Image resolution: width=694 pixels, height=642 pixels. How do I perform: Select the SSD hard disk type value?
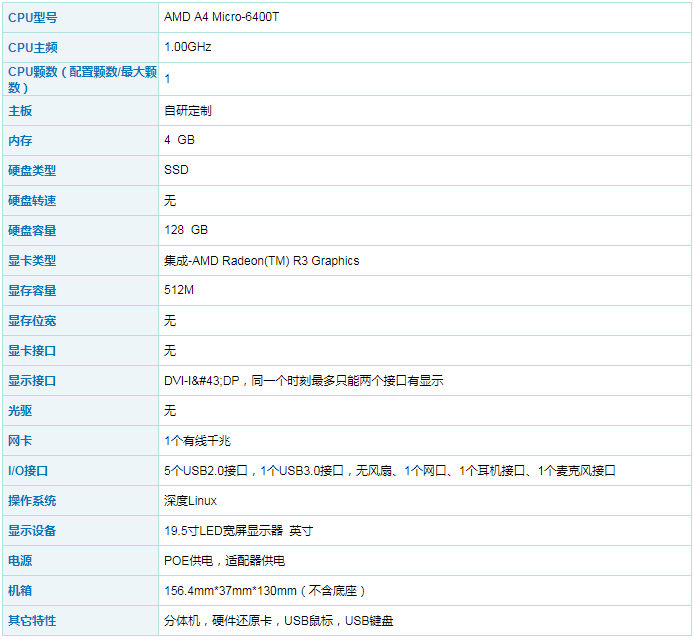click(x=176, y=170)
